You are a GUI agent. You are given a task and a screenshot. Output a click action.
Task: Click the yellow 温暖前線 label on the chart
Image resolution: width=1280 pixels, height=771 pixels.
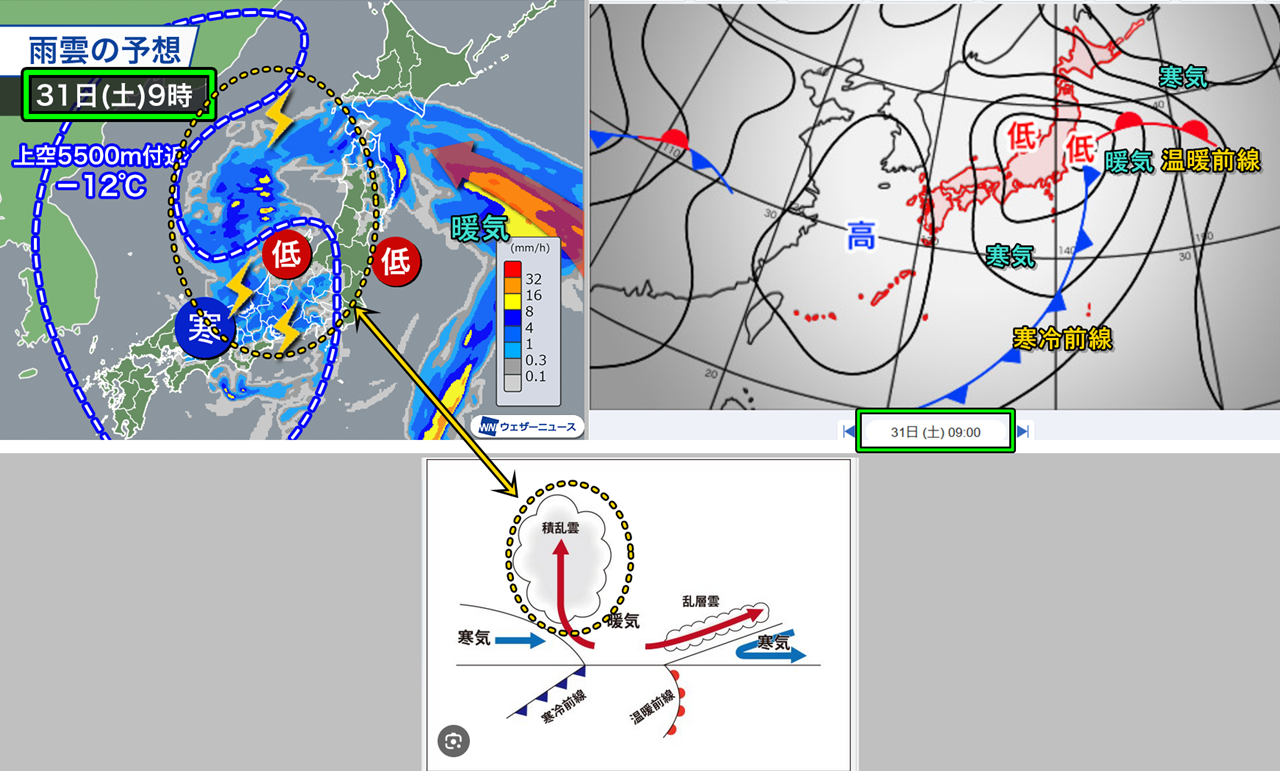(1210, 160)
